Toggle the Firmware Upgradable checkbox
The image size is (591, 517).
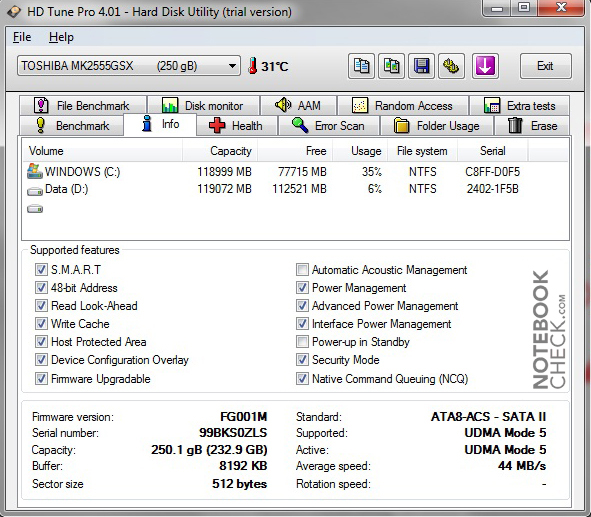pyautogui.click(x=41, y=379)
